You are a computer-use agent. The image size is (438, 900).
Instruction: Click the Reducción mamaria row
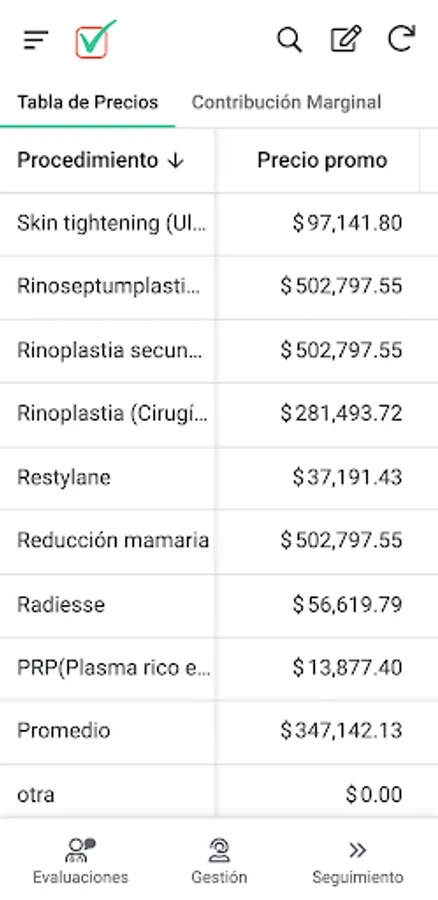click(219, 541)
